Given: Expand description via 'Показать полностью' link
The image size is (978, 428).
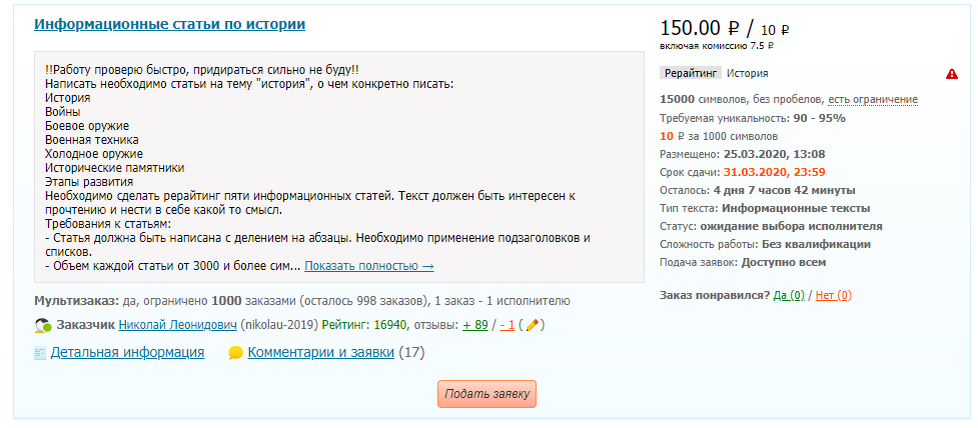Looking at the screenshot, I should point(369,266).
